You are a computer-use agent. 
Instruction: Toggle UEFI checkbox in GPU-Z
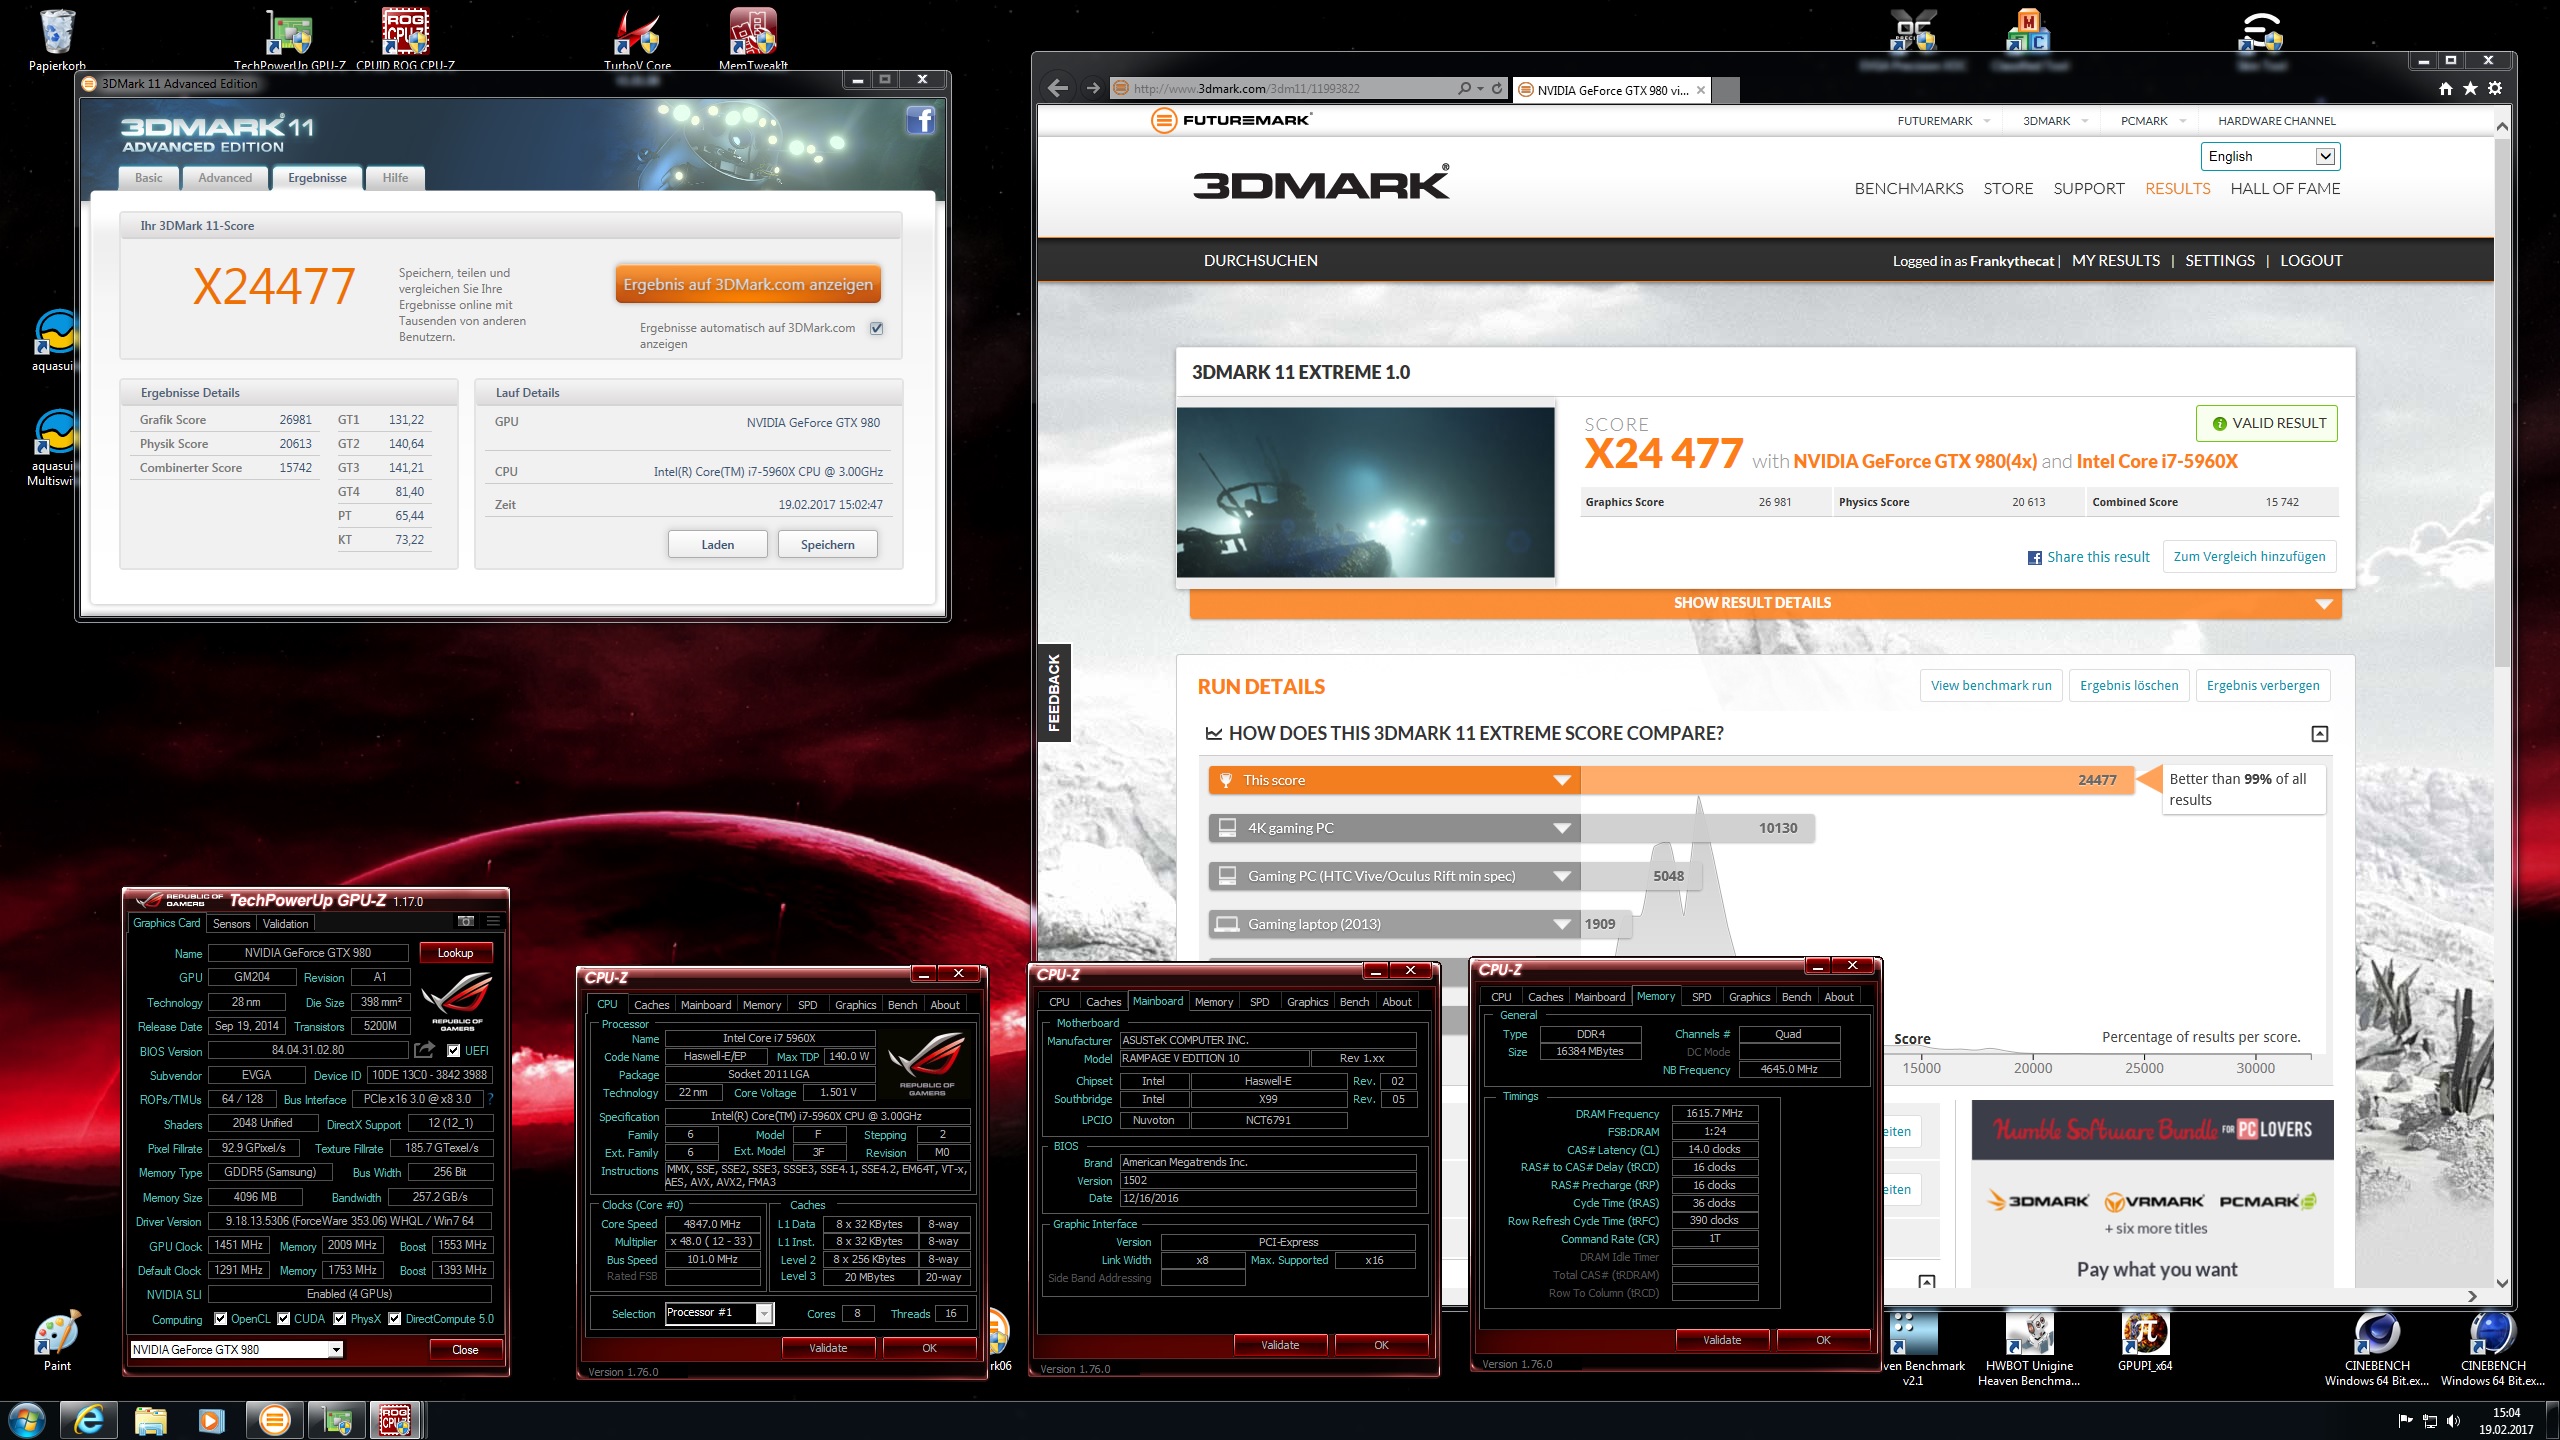pyautogui.click(x=454, y=1050)
